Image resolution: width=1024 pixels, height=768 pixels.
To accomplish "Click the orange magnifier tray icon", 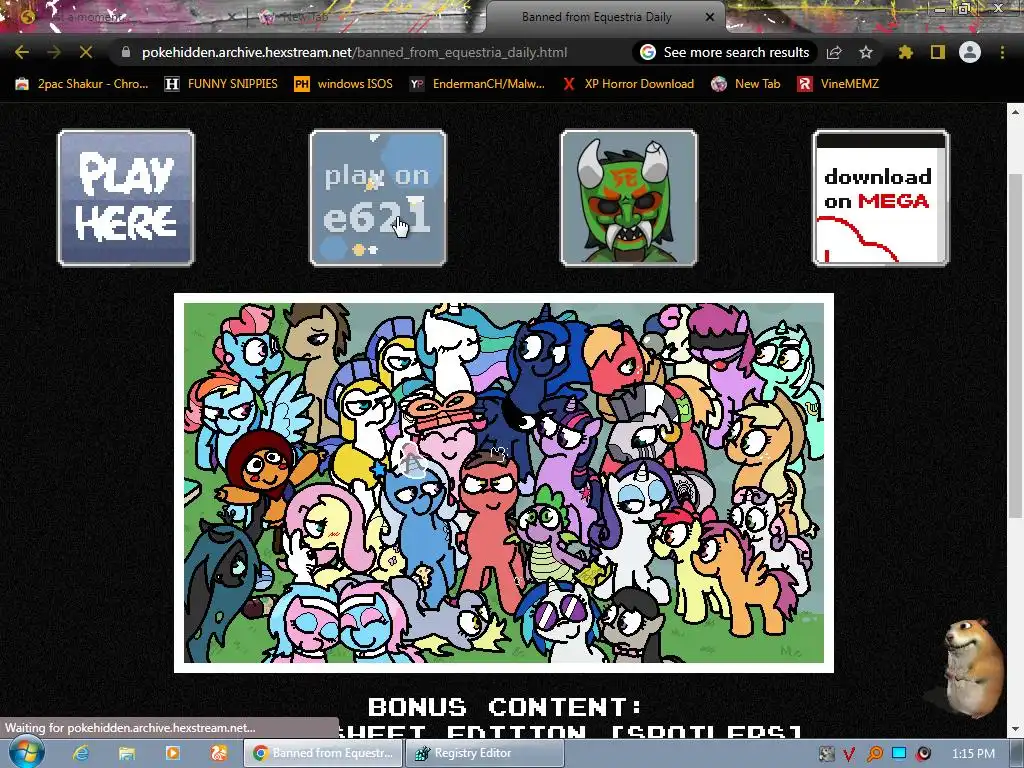I will pos(874,754).
